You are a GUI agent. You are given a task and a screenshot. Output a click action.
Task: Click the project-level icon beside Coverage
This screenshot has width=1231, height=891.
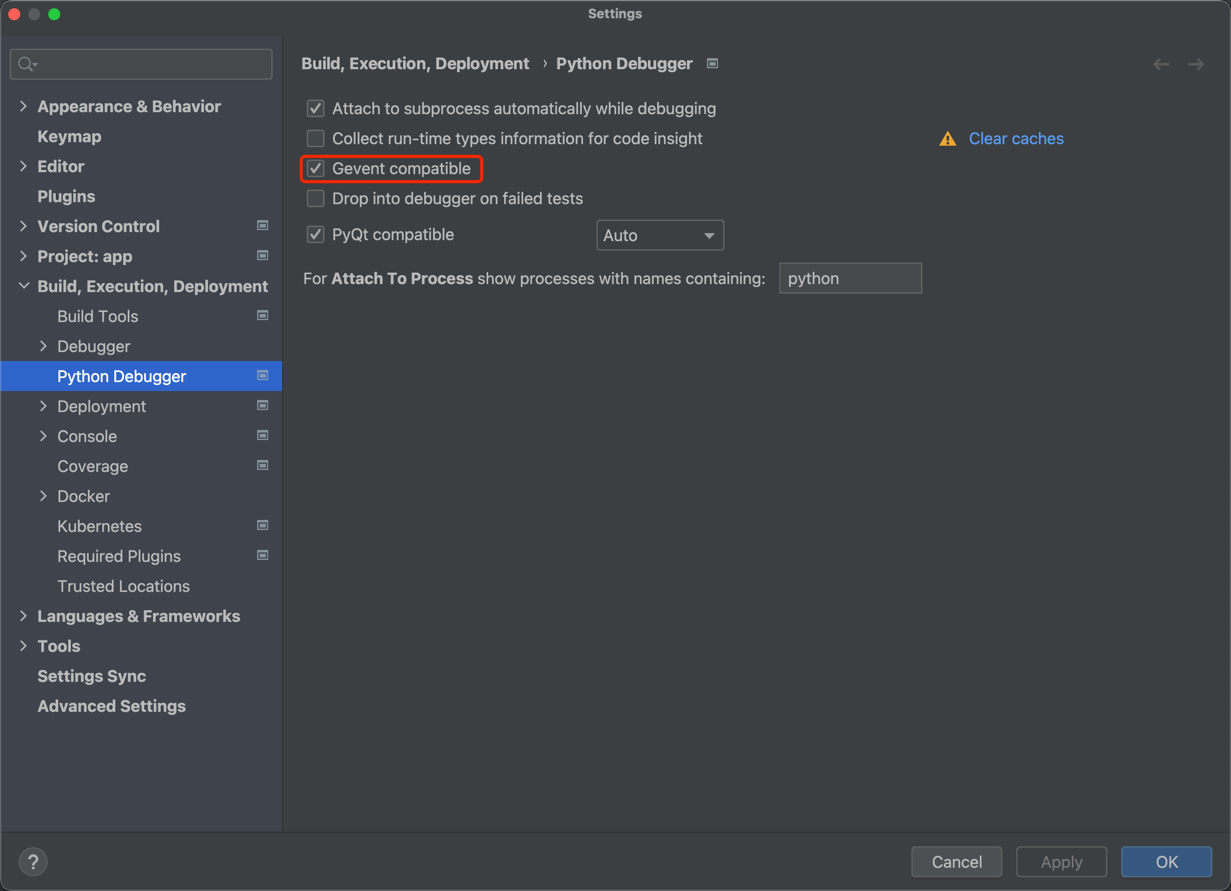[262, 466]
